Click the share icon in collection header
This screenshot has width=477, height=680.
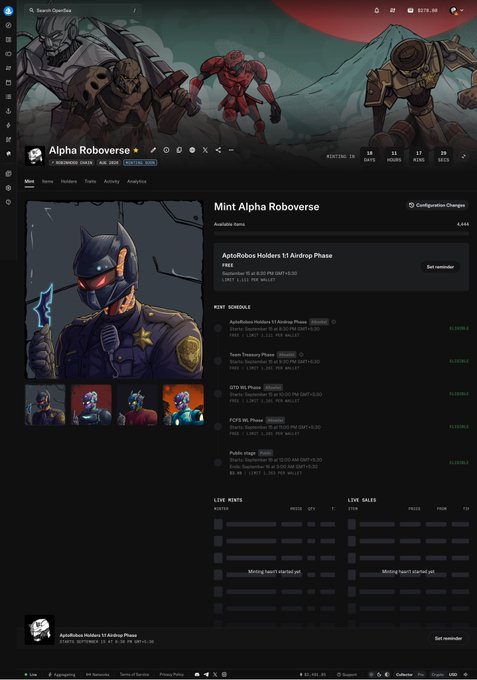218,150
